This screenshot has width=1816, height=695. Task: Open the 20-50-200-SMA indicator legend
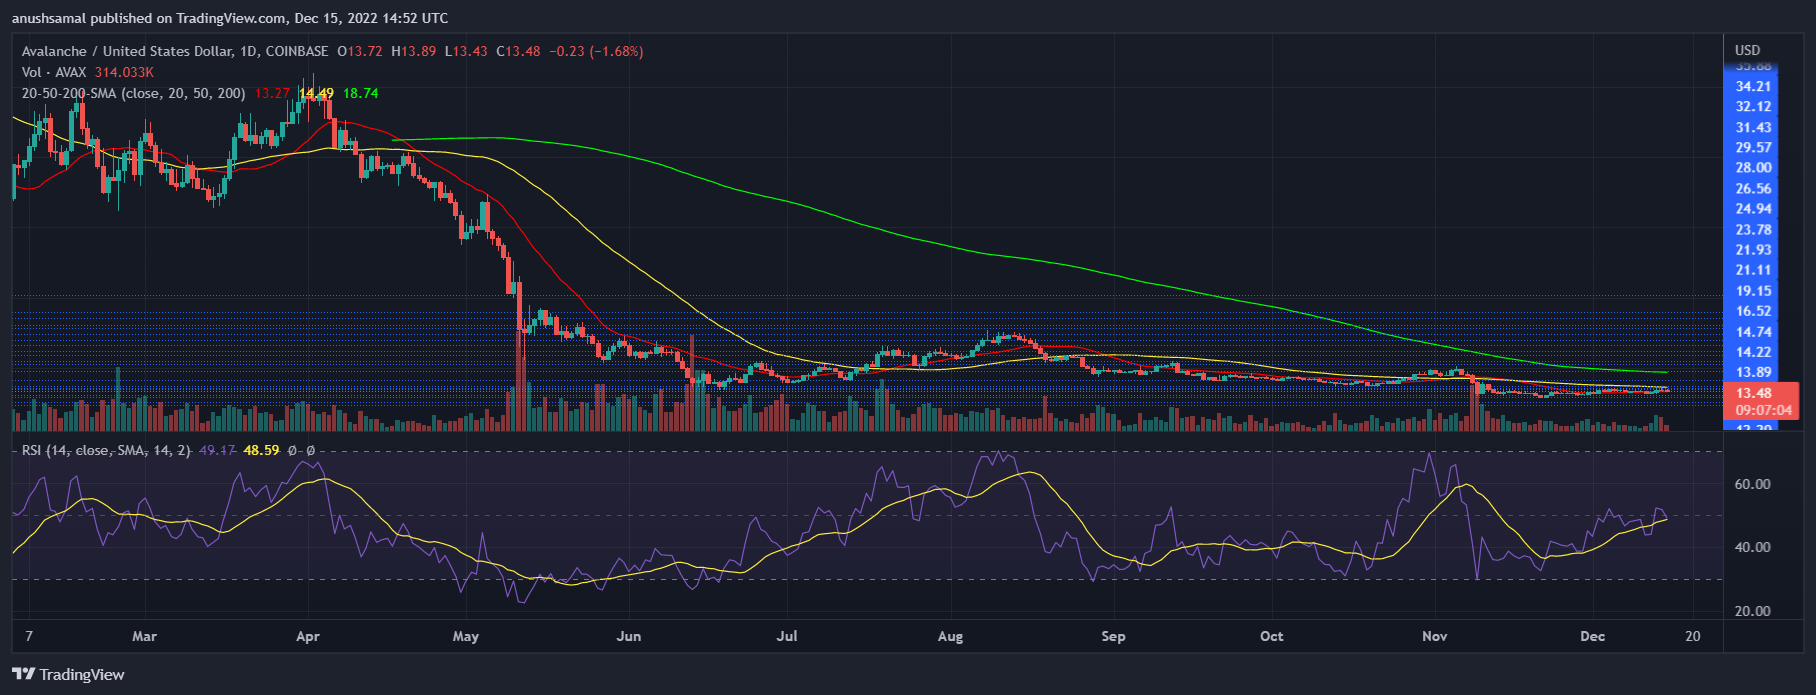pyautogui.click(x=133, y=93)
